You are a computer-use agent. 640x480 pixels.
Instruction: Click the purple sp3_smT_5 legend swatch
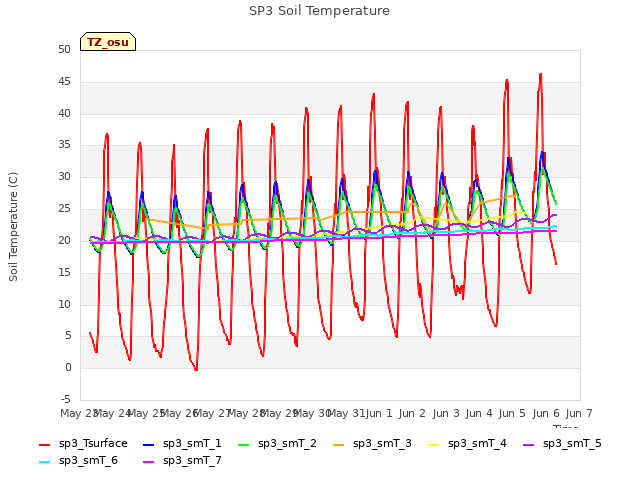(x=529, y=444)
